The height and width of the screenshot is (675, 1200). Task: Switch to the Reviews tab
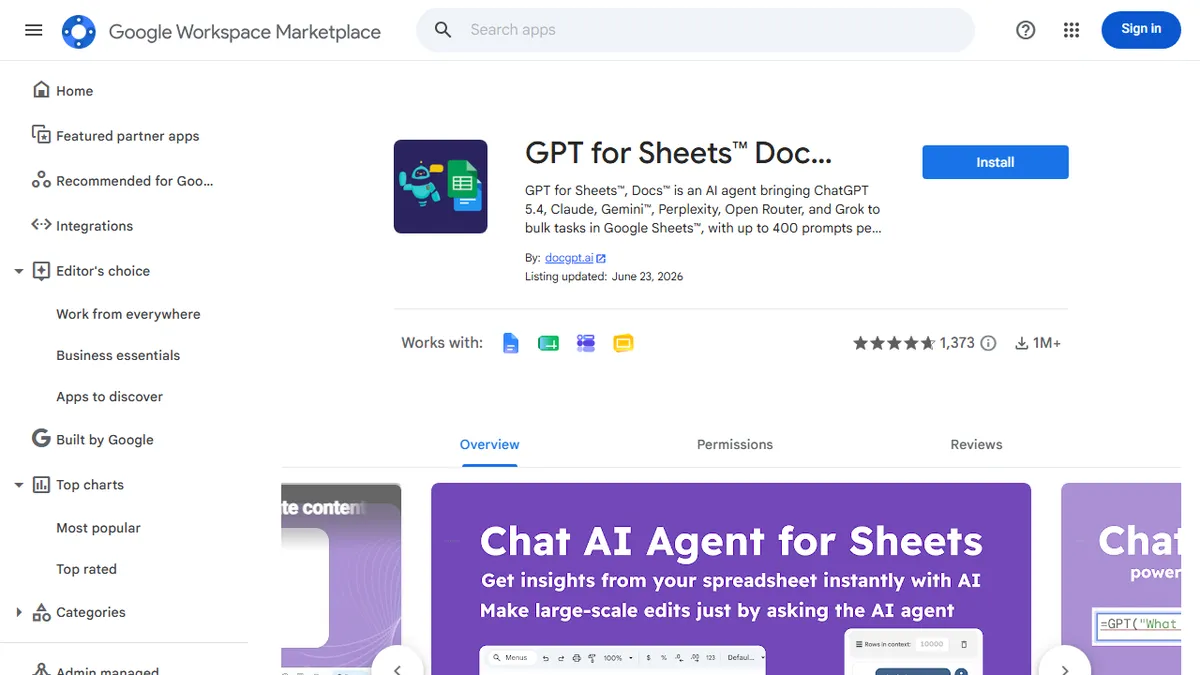(976, 444)
